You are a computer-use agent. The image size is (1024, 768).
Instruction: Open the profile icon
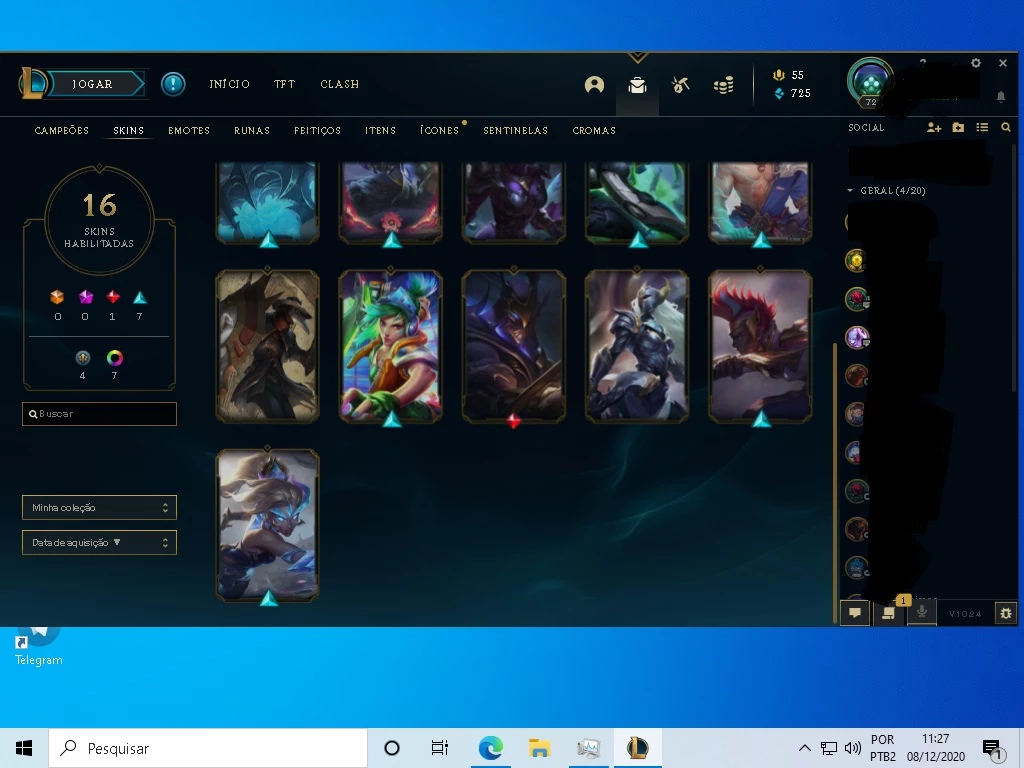coord(594,84)
